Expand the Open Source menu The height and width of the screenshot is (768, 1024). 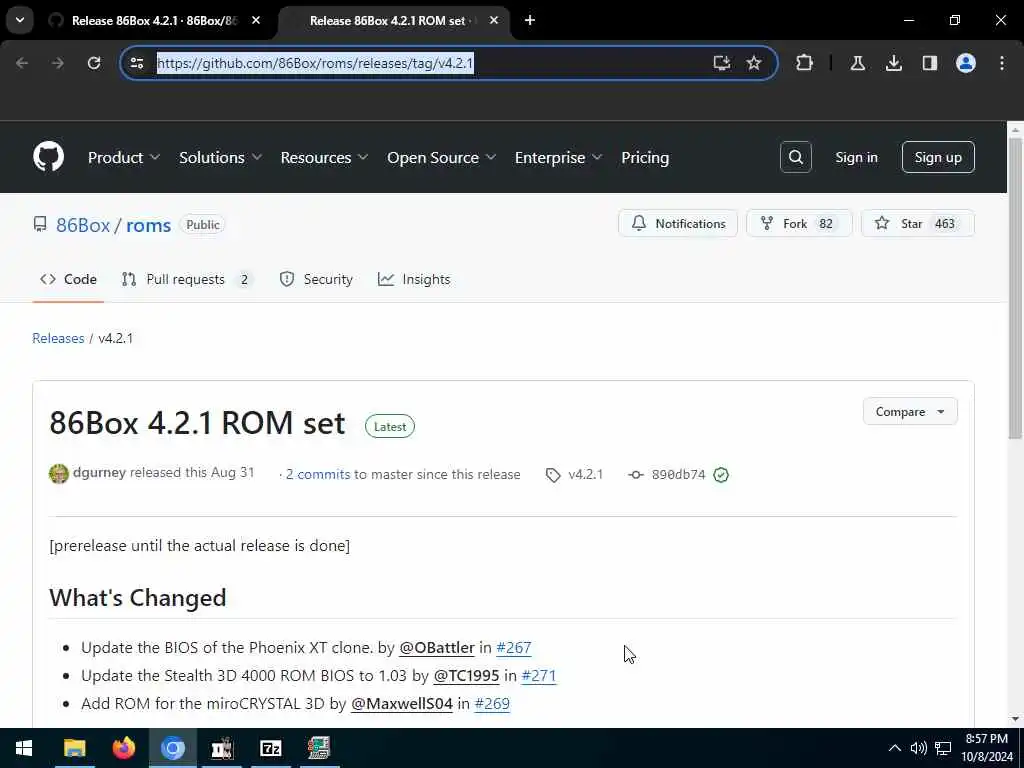441,157
